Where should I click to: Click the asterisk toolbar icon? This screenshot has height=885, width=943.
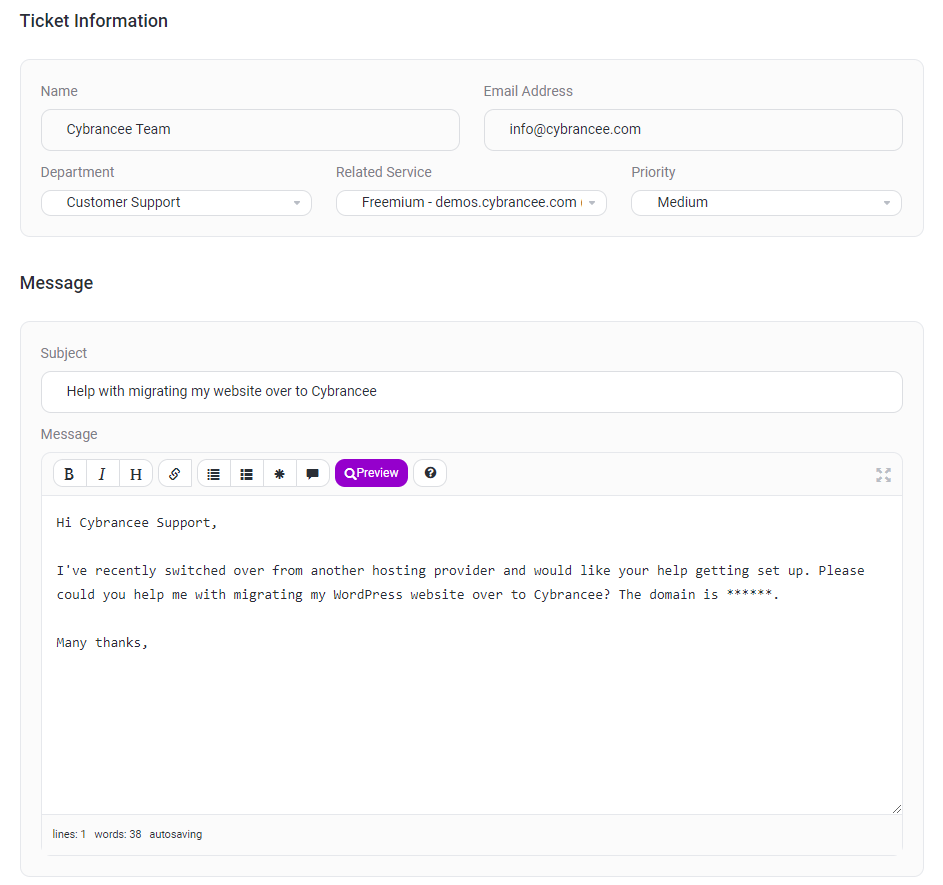click(280, 474)
